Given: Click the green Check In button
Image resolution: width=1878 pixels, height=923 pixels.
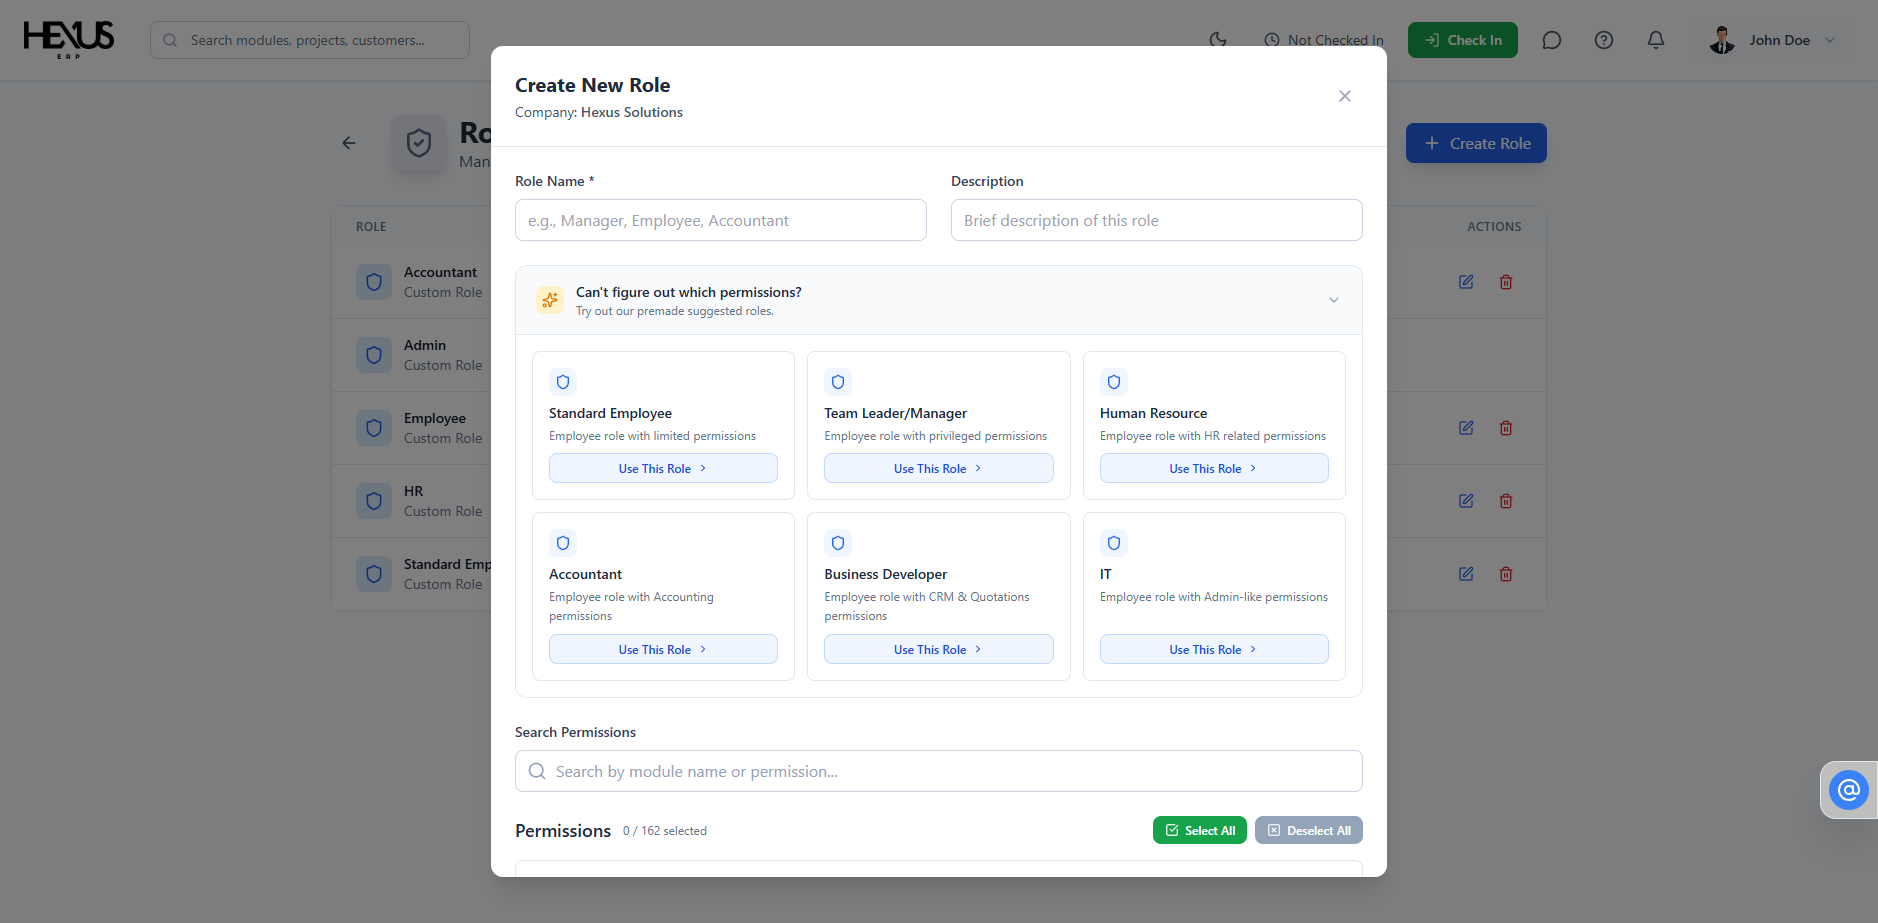Looking at the screenshot, I should 1463,40.
